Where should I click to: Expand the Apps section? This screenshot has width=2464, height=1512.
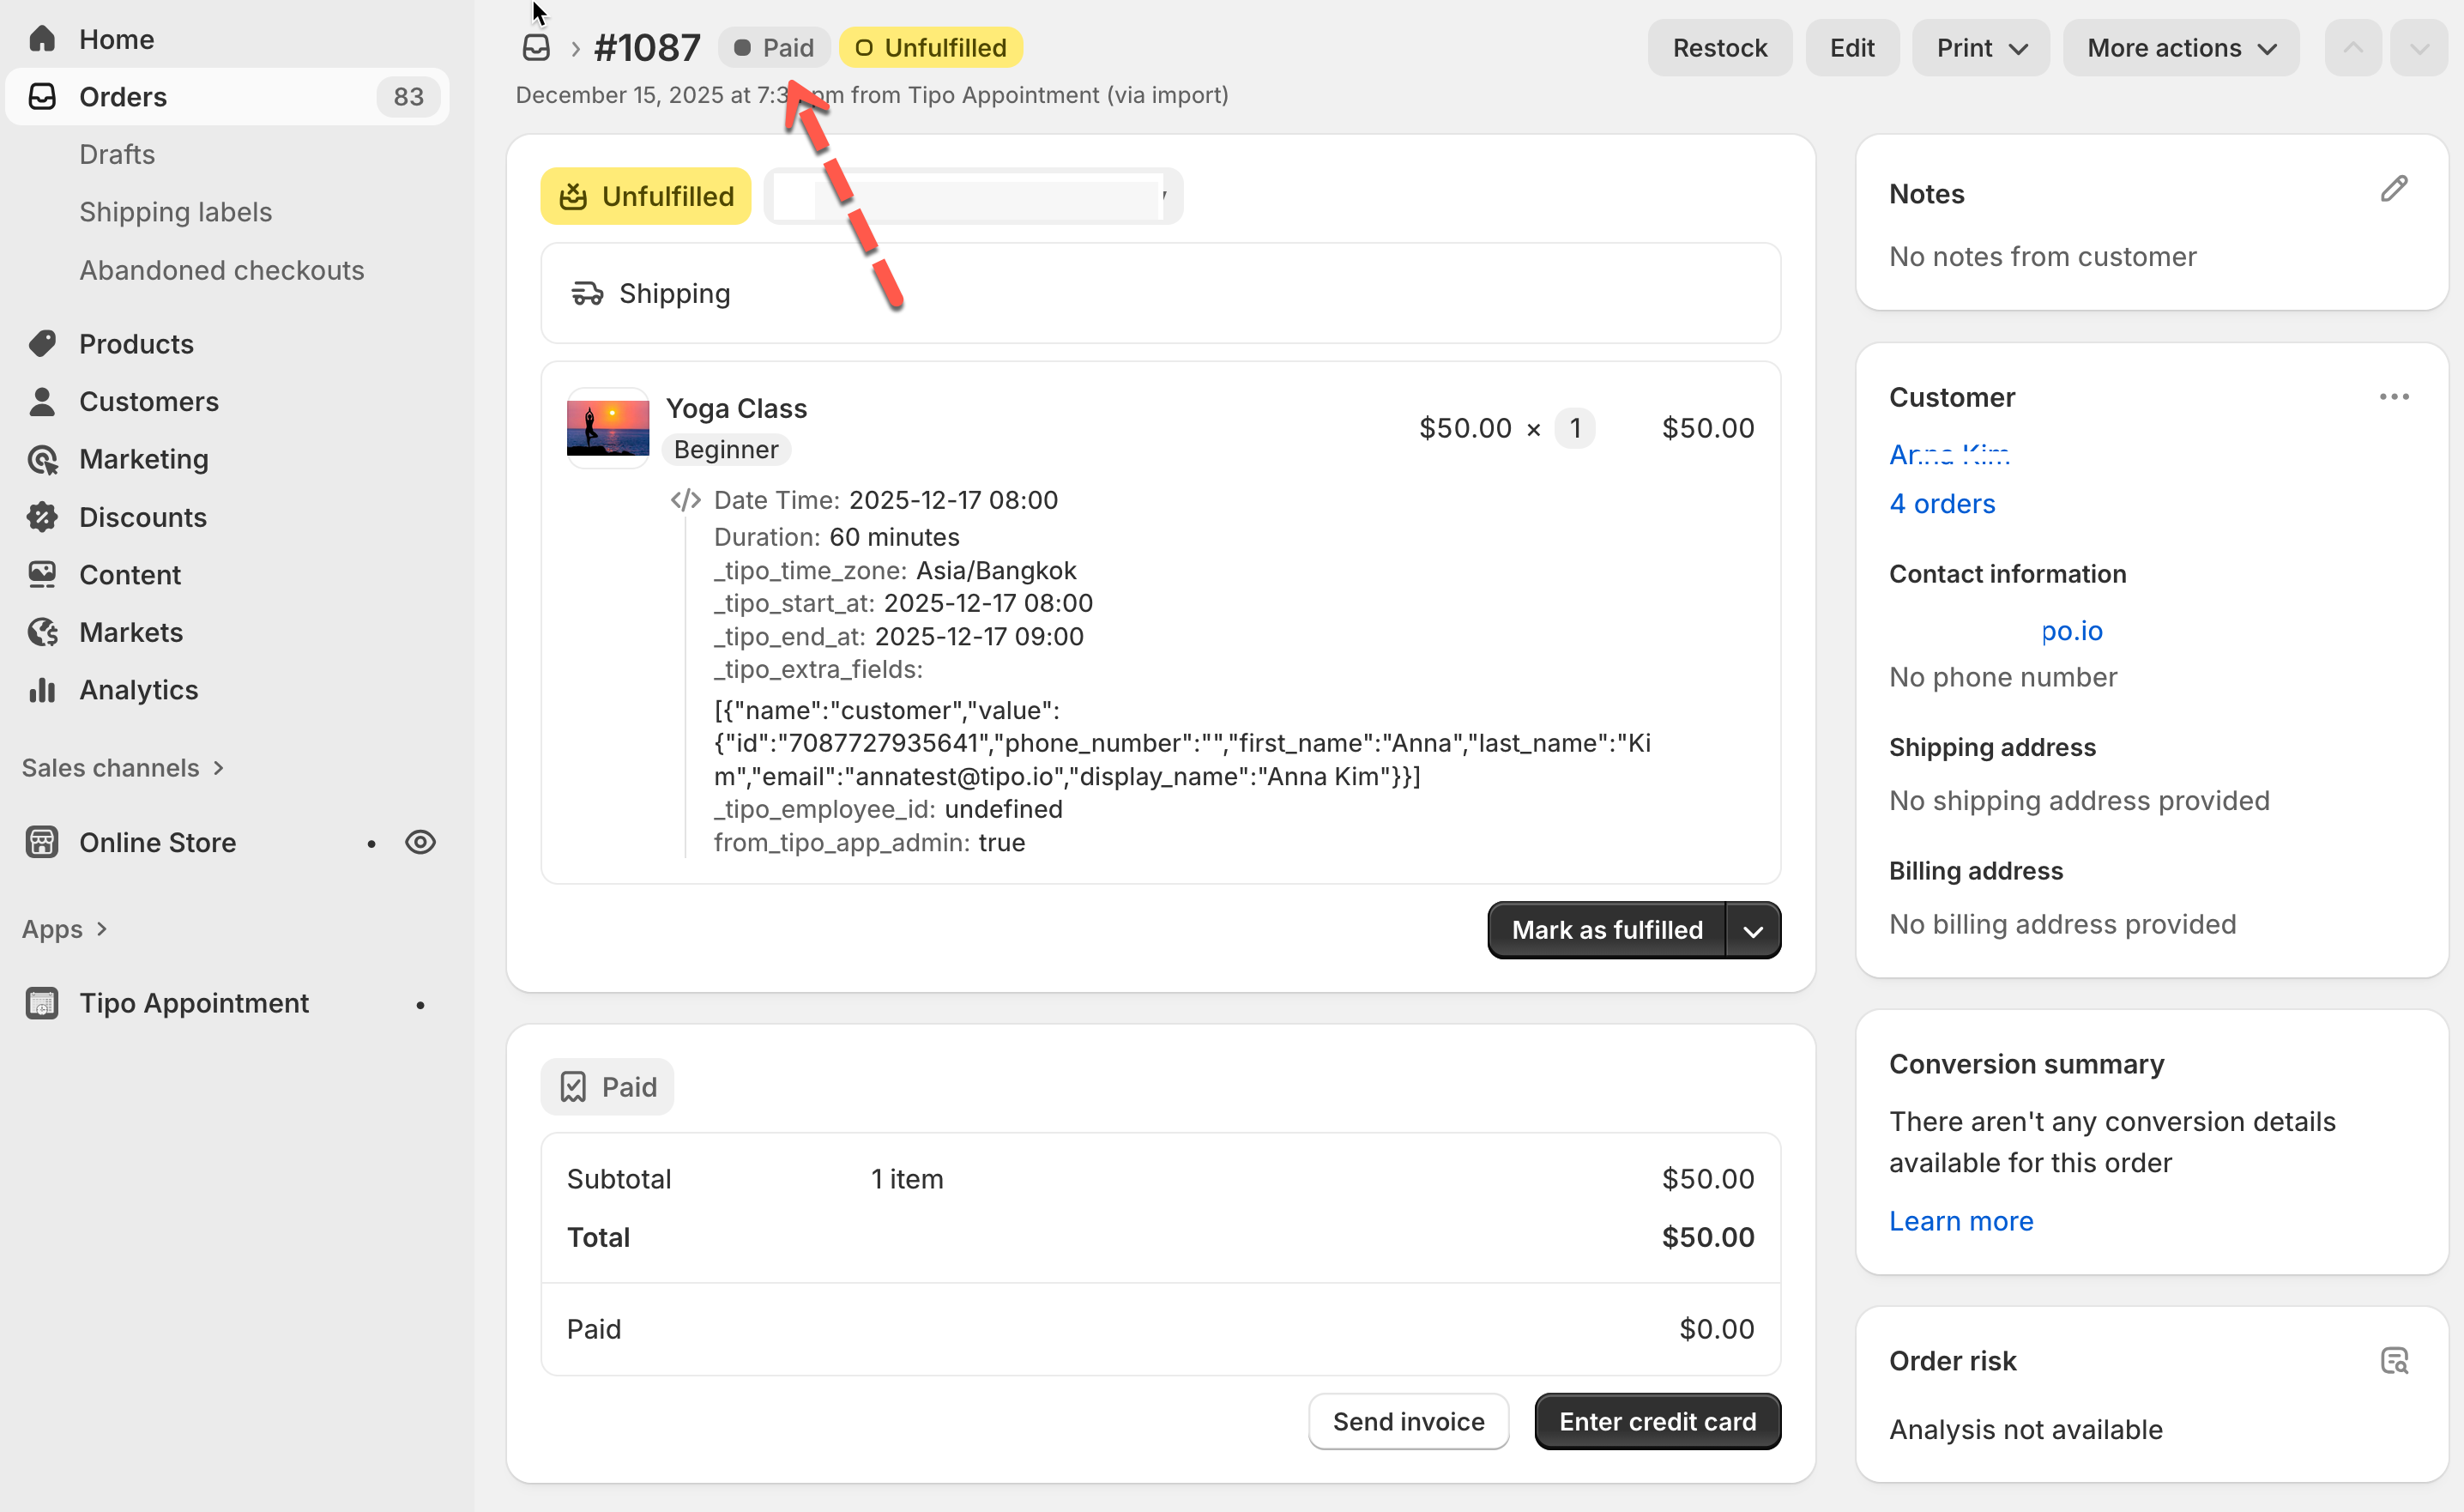coord(64,929)
